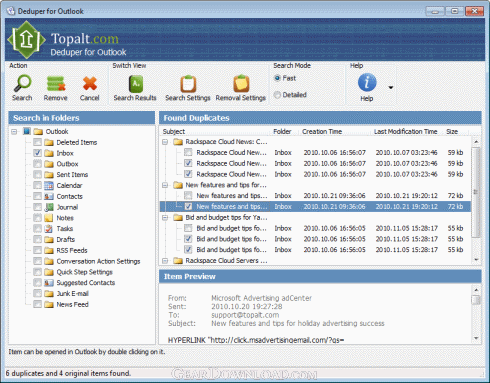
Task: Sort by the Size column header
Action: [x=452, y=132]
